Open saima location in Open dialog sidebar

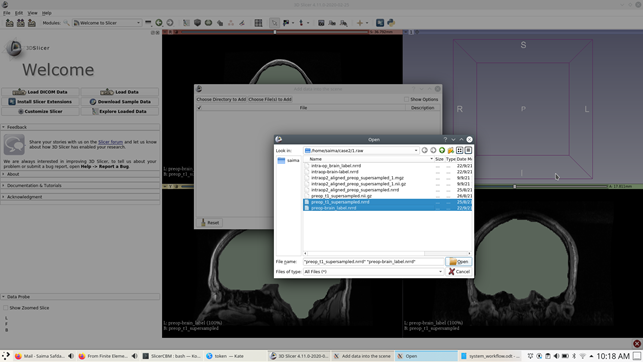coord(288,160)
